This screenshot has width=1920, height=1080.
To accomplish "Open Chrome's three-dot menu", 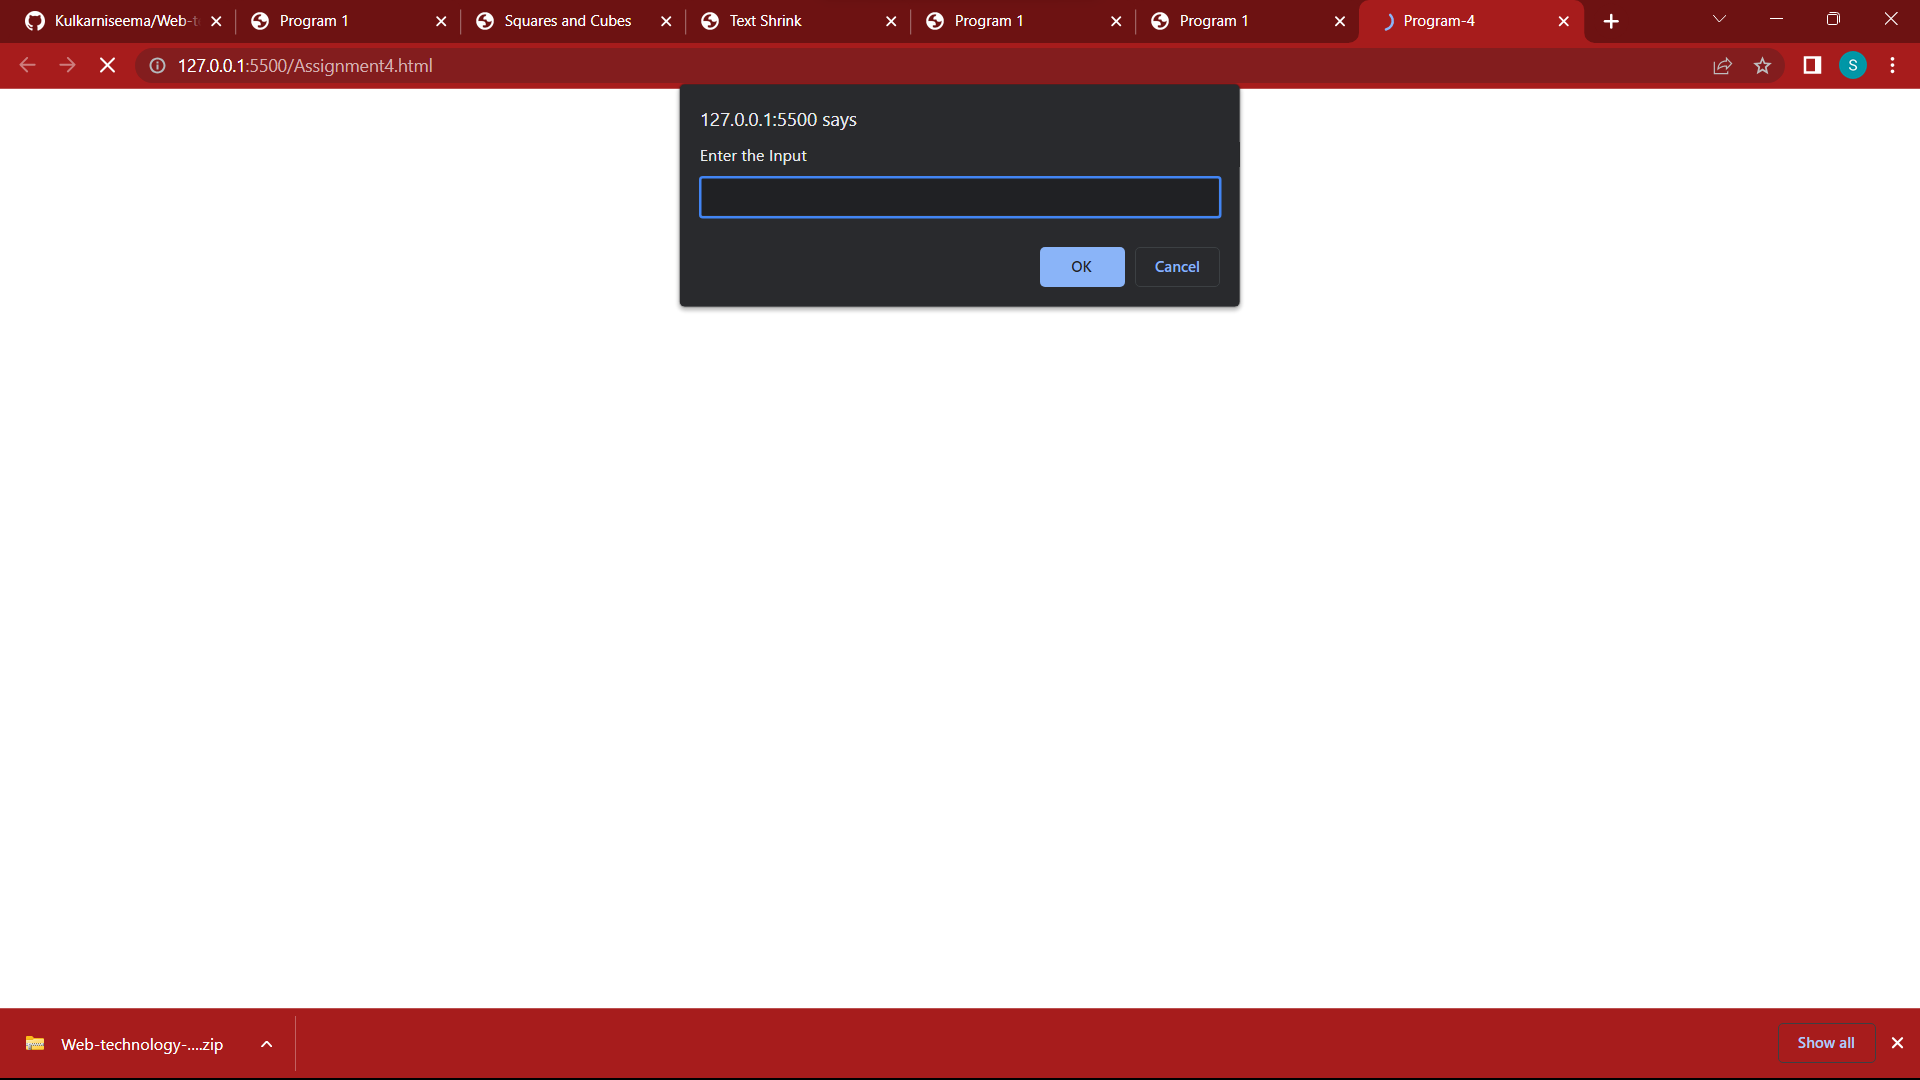I will coord(1892,65).
